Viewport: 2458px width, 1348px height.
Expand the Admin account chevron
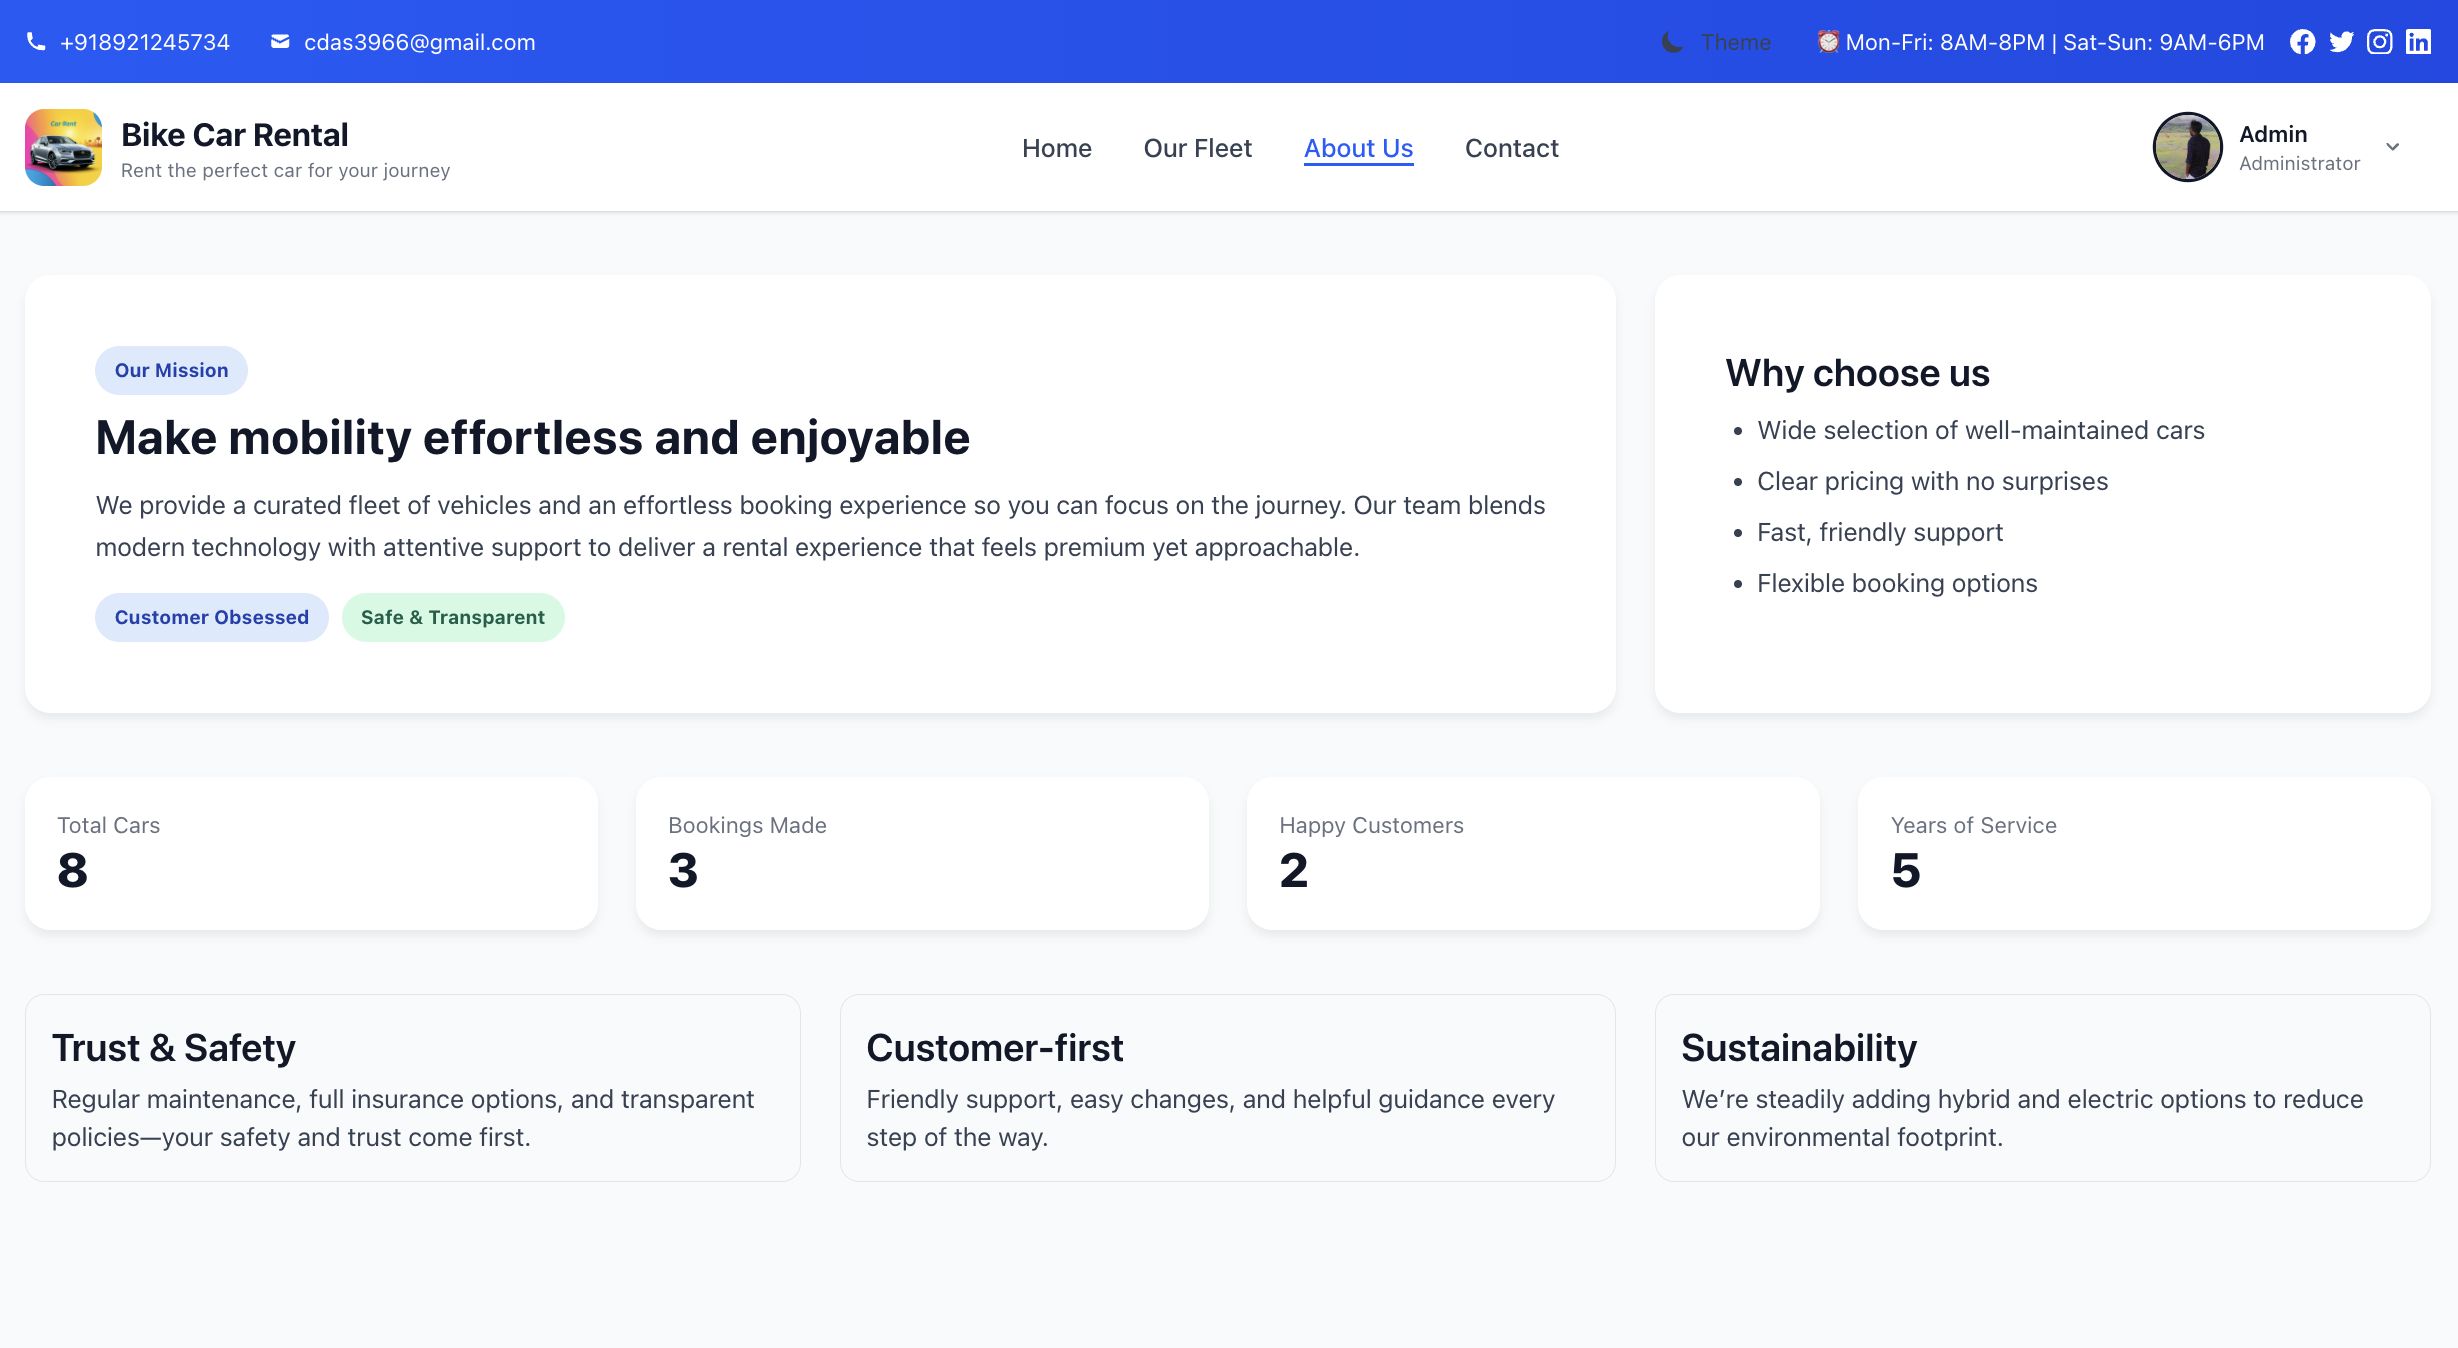click(x=2393, y=147)
